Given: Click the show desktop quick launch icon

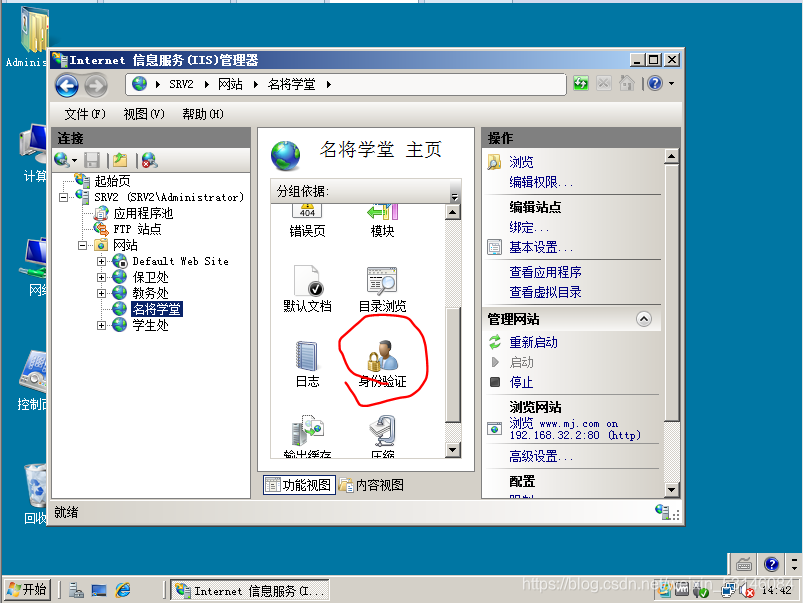Looking at the screenshot, I should click(x=99, y=590).
